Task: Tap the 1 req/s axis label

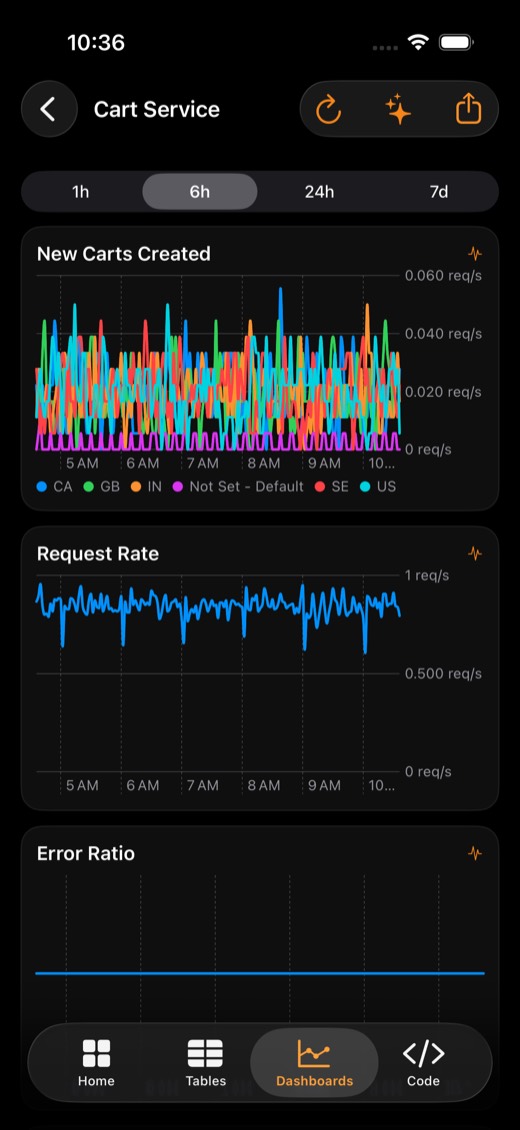Action: [427, 575]
